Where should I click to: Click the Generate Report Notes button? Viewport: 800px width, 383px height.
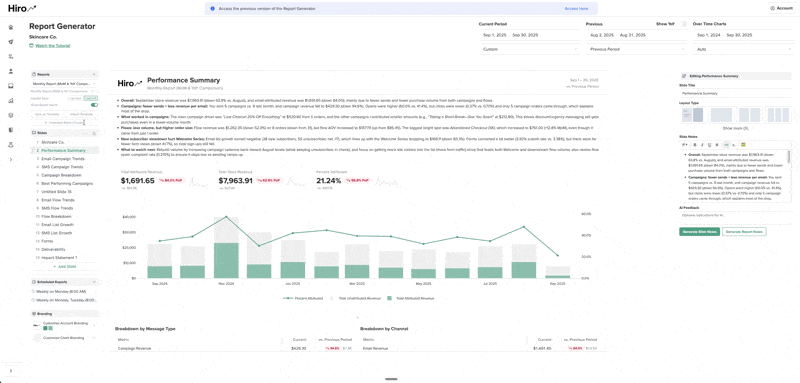[x=744, y=232]
